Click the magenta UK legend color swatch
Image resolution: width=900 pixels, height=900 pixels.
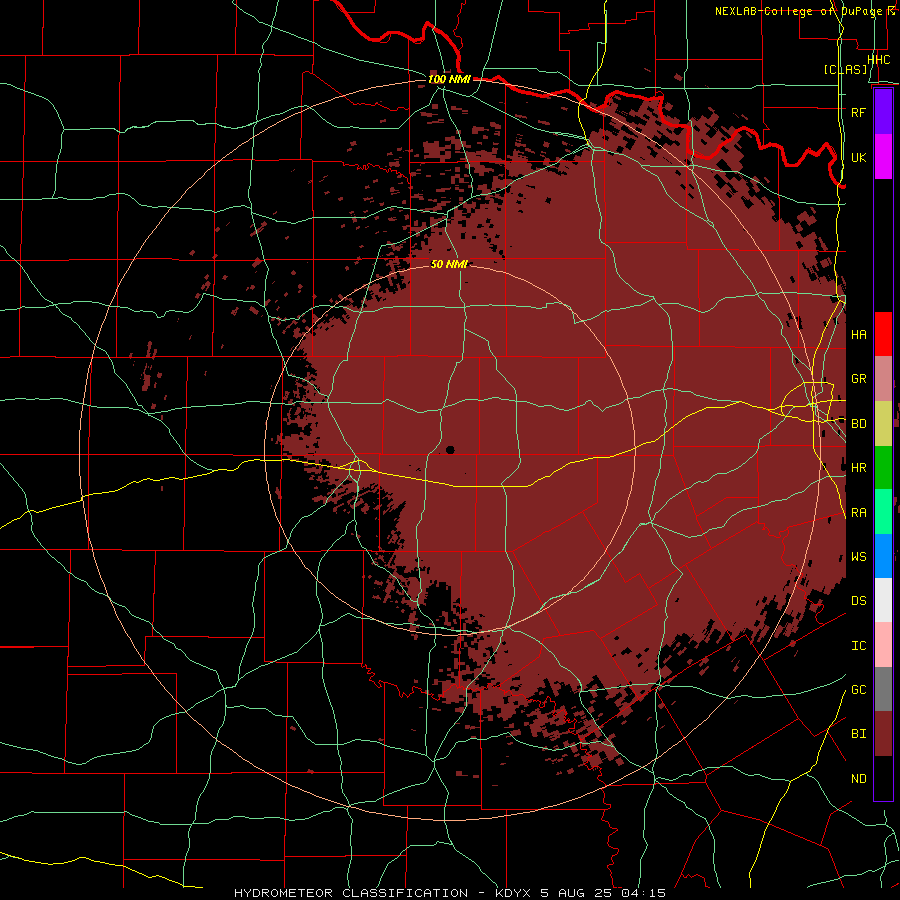click(883, 157)
